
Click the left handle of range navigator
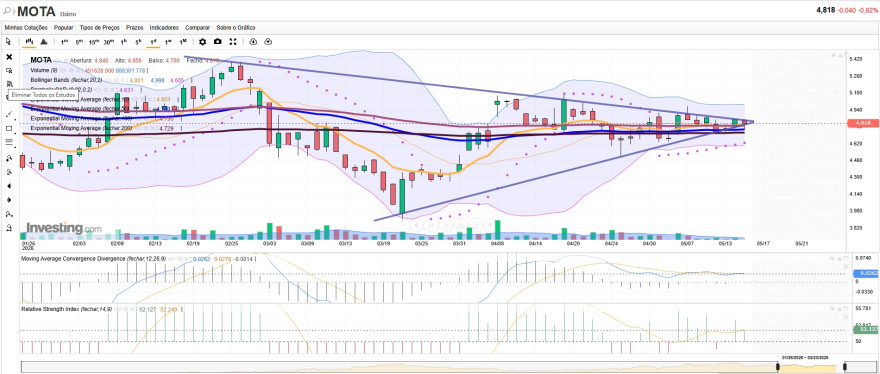point(778,367)
